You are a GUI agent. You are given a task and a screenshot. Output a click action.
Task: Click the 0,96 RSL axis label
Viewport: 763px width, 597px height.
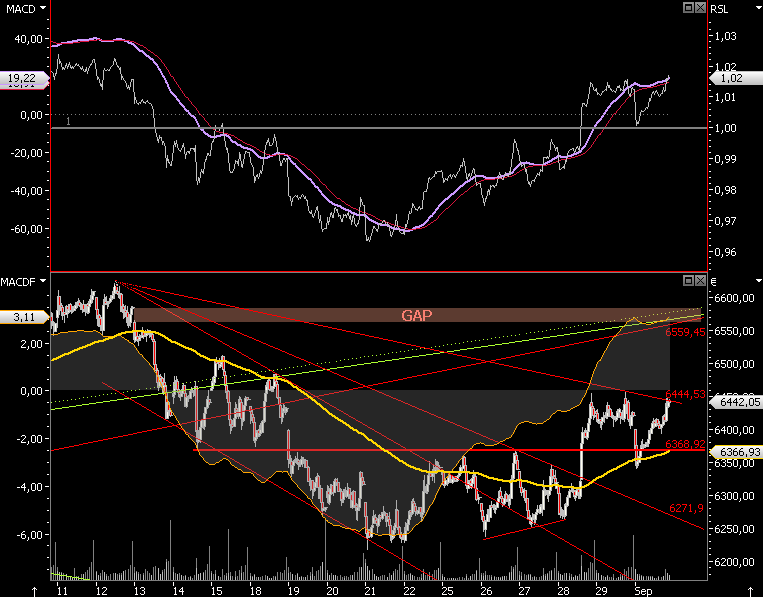726,252
